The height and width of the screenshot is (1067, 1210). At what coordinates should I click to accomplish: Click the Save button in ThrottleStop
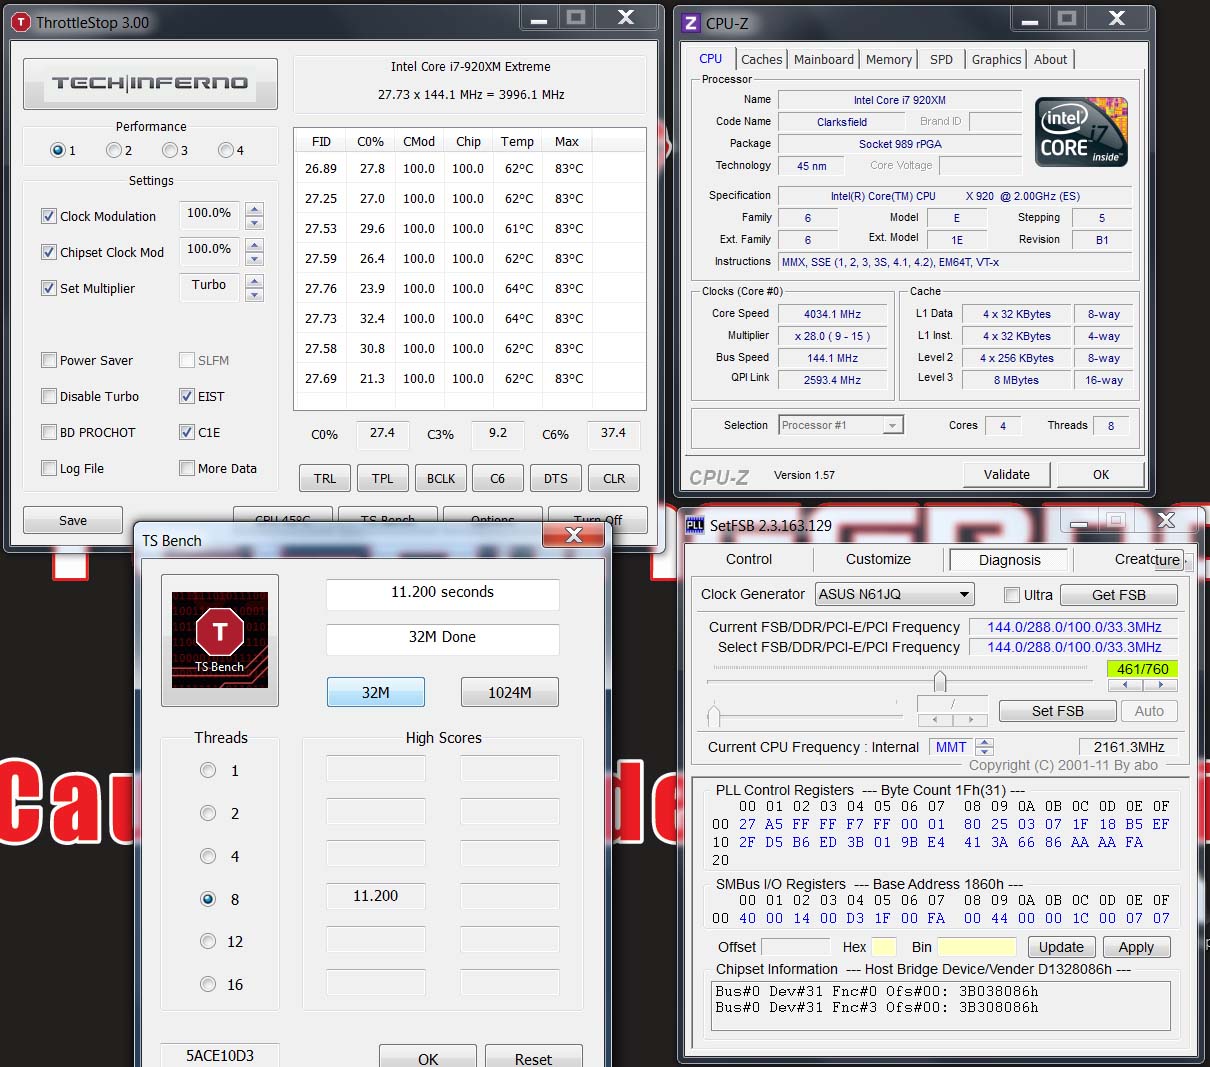click(73, 521)
